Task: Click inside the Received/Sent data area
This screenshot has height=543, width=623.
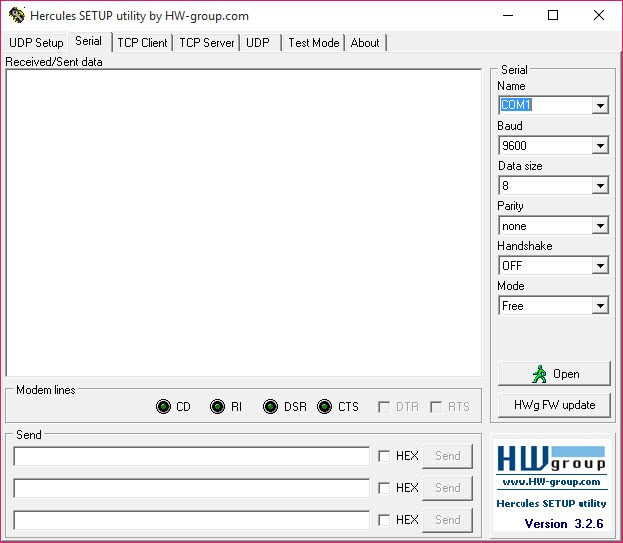Action: tap(244, 223)
